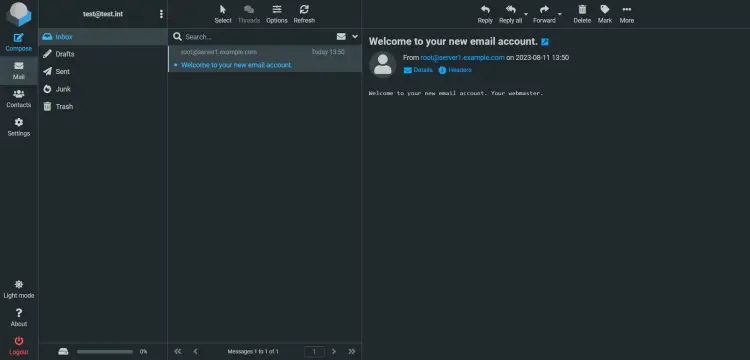
Task: Click the disk quota usage bar
Action: [105, 352]
